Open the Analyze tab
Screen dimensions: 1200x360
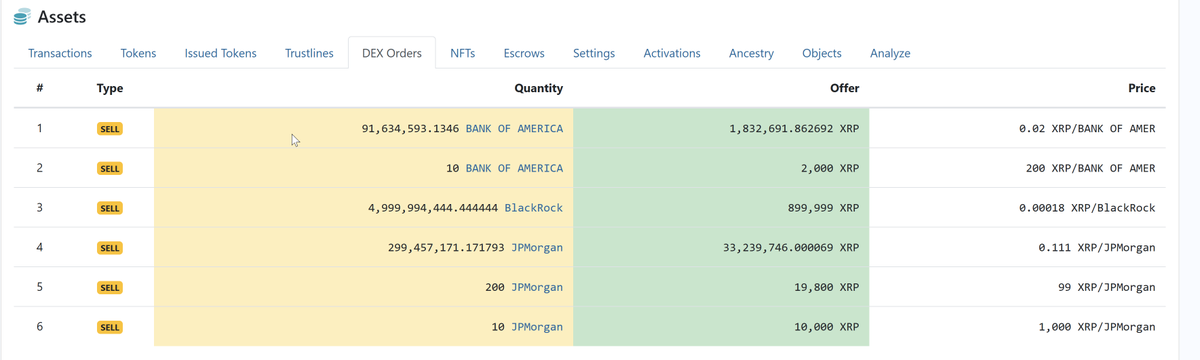click(890, 53)
